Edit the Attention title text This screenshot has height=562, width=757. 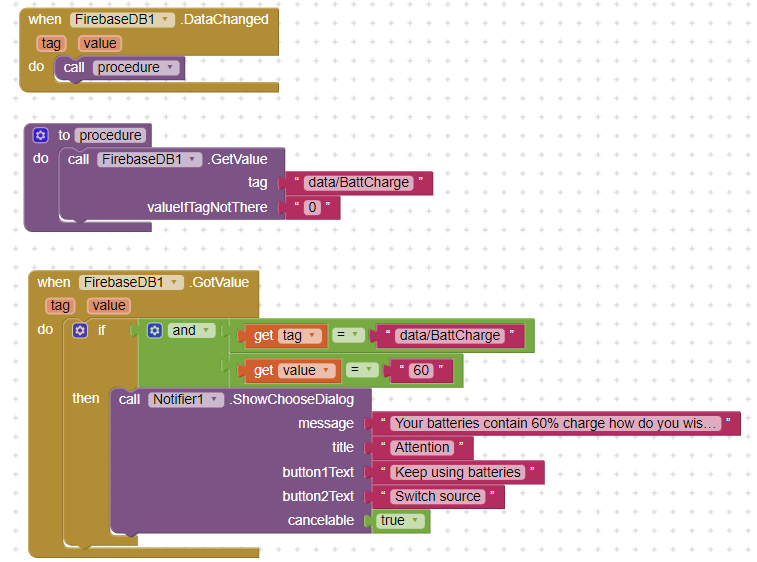(422, 448)
